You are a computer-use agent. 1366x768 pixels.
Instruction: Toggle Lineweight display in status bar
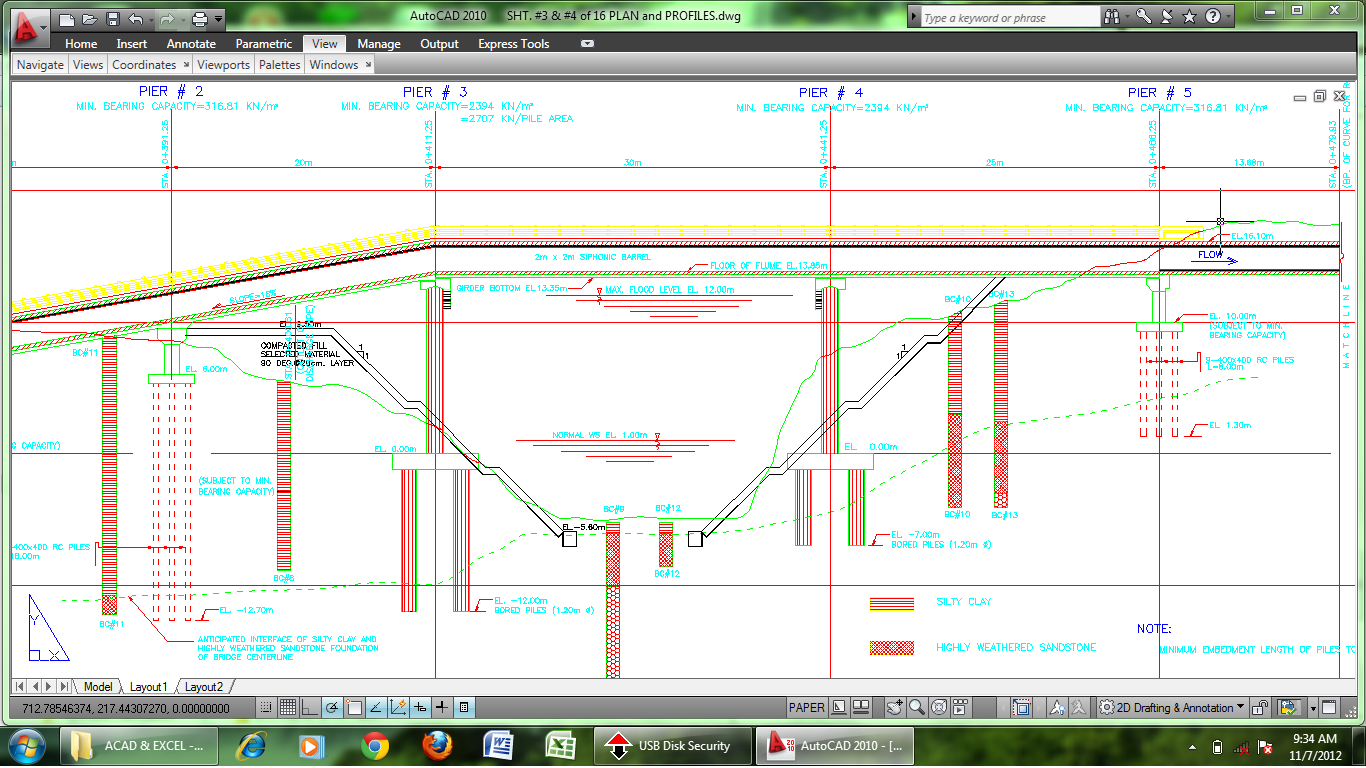[x=442, y=708]
